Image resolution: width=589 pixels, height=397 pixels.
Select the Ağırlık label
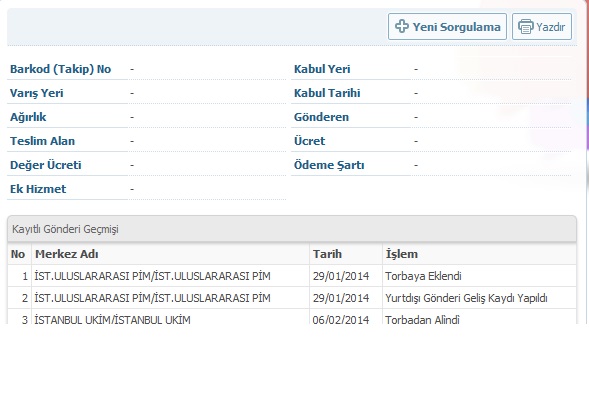(28, 117)
